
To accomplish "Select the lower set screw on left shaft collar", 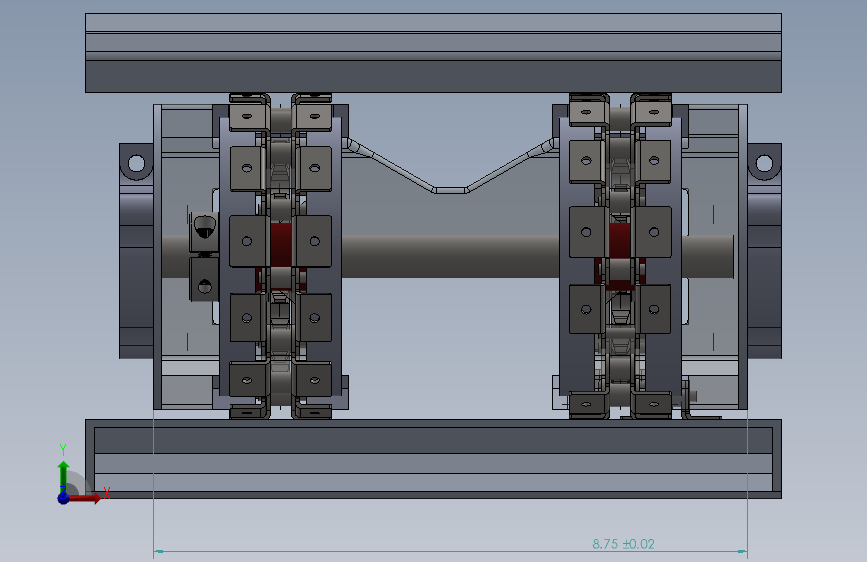I will pyautogui.click(x=205, y=287).
